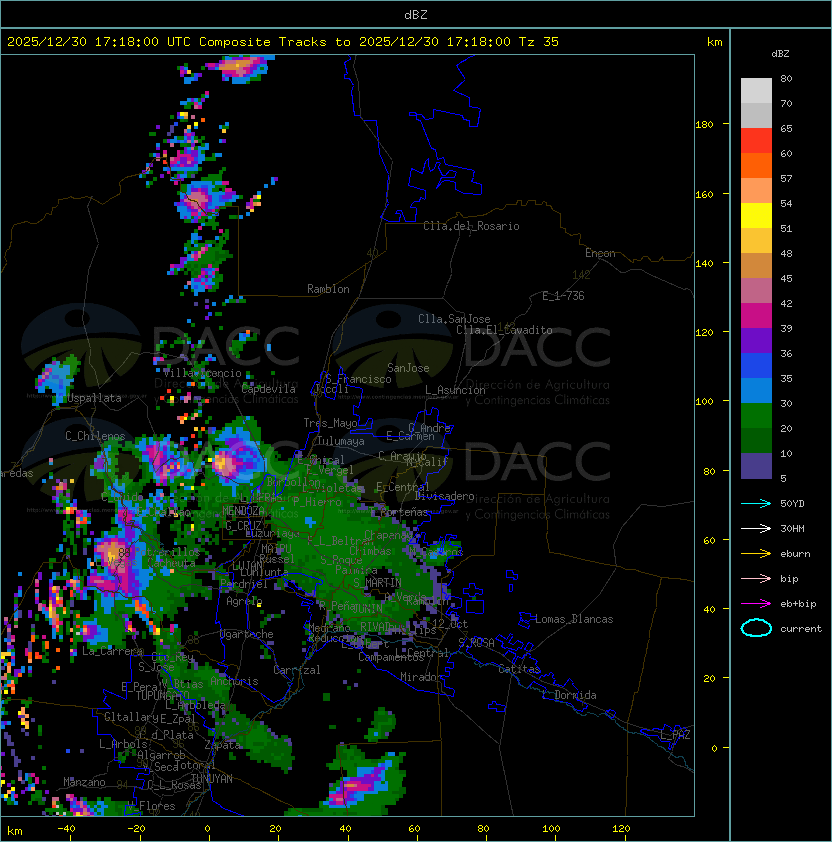Click the '180' tick on the vertical axis
This screenshot has height=842, width=832.
[704, 125]
